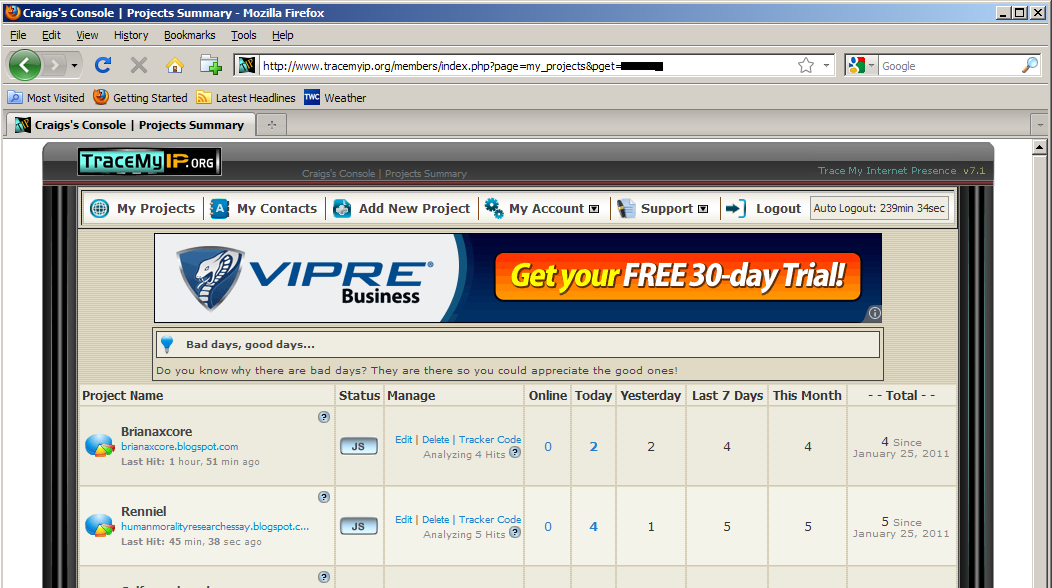The width and height of the screenshot is (1052, 588).
Task: Open the View menu
Action: pyautogui.click(x=87, y=35)
